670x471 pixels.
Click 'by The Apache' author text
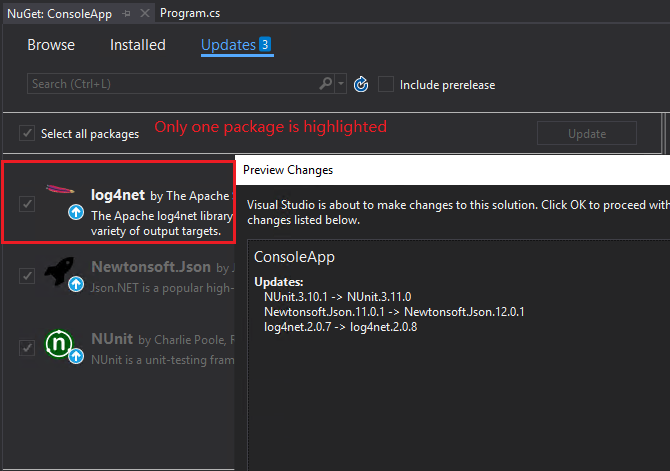(x=190, y=196)
